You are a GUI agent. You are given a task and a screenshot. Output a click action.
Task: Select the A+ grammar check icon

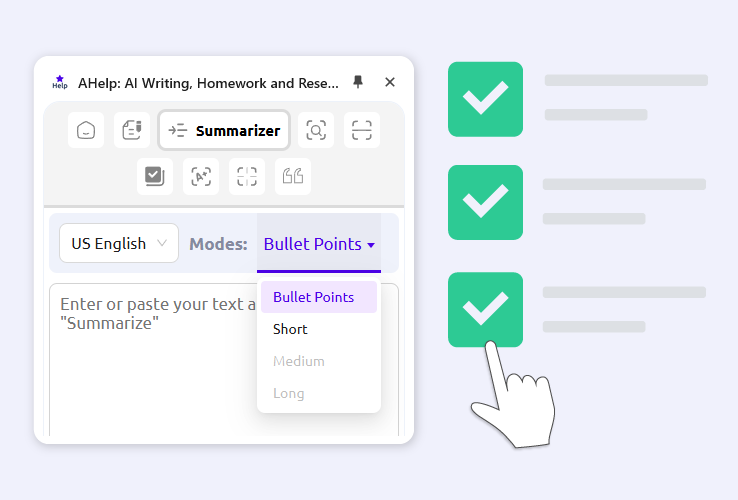coord(201,176)
